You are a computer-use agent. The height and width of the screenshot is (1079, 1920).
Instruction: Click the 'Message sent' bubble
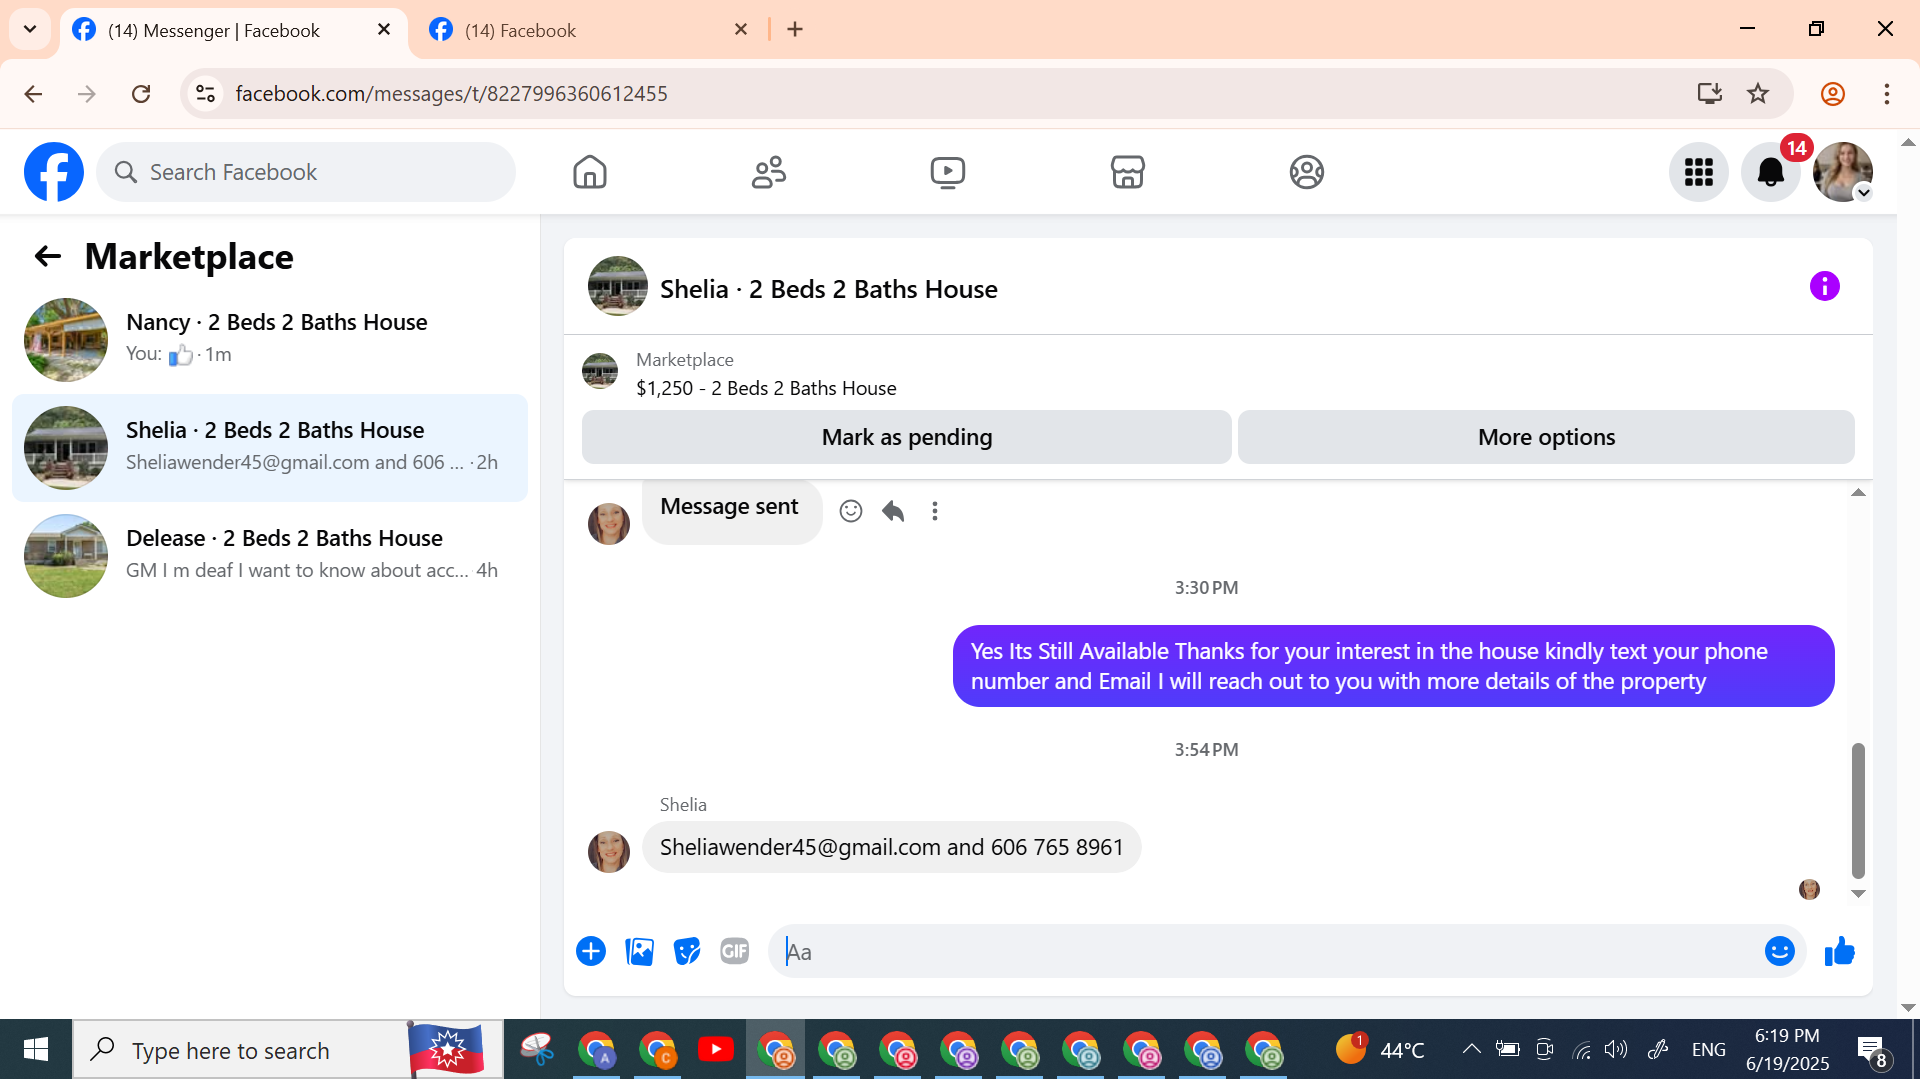click(731, 511)
